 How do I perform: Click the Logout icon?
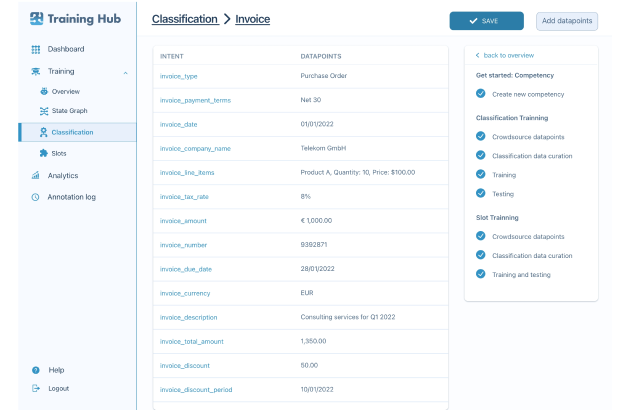pos(36,388)
